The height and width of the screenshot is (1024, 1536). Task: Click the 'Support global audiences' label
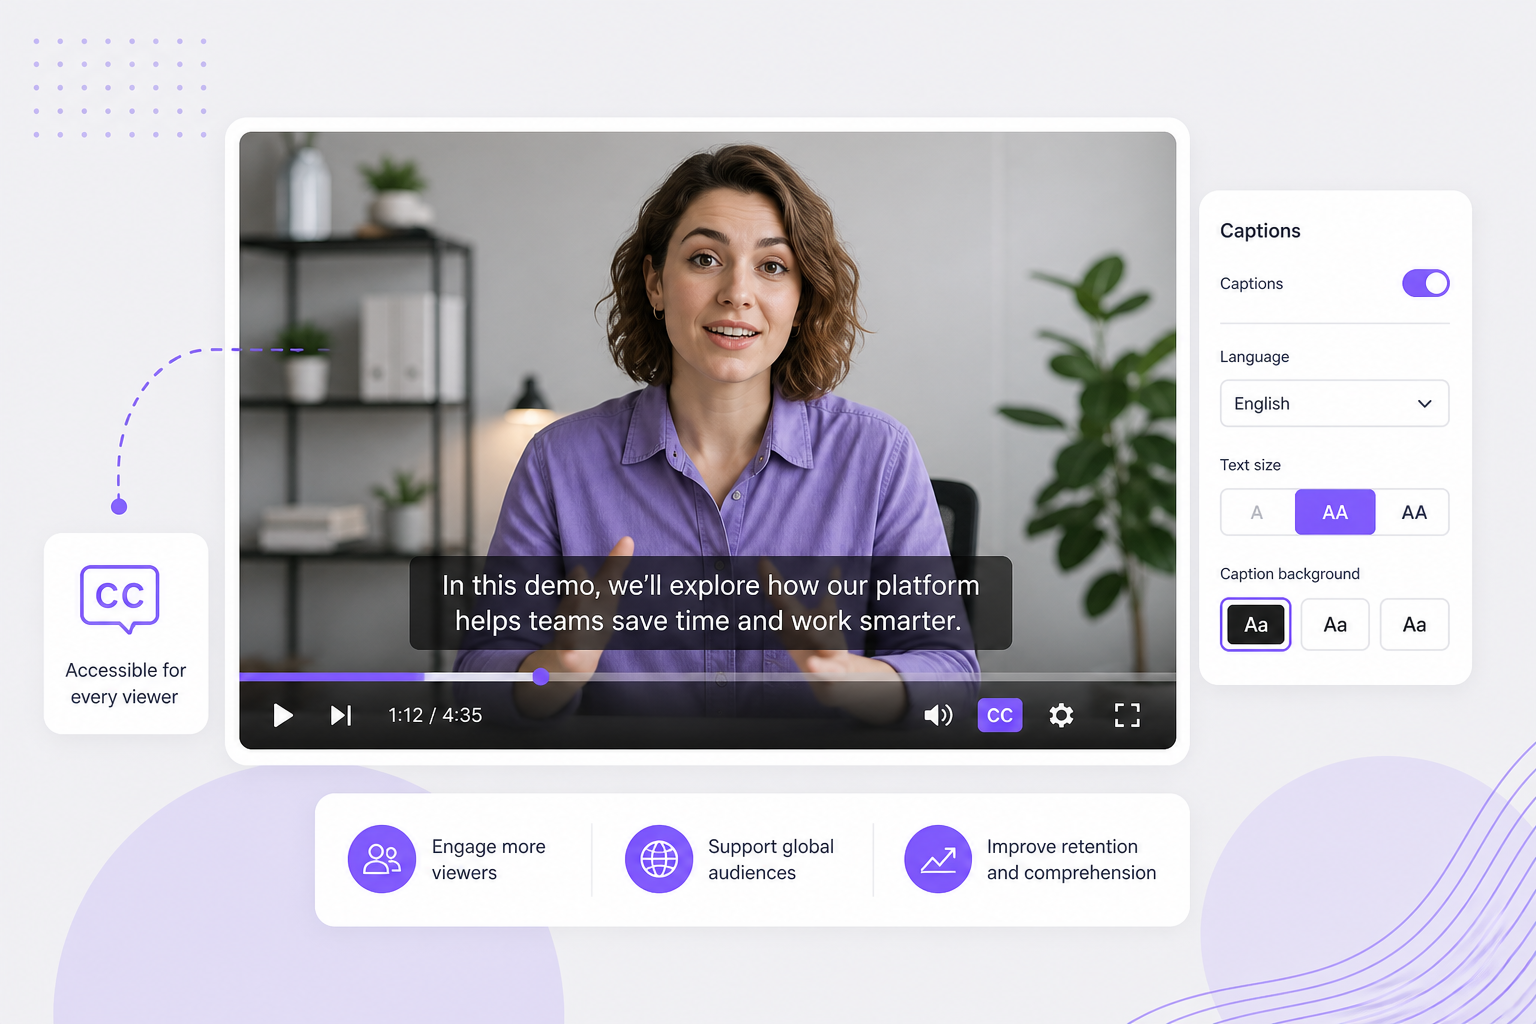[771, 859]
